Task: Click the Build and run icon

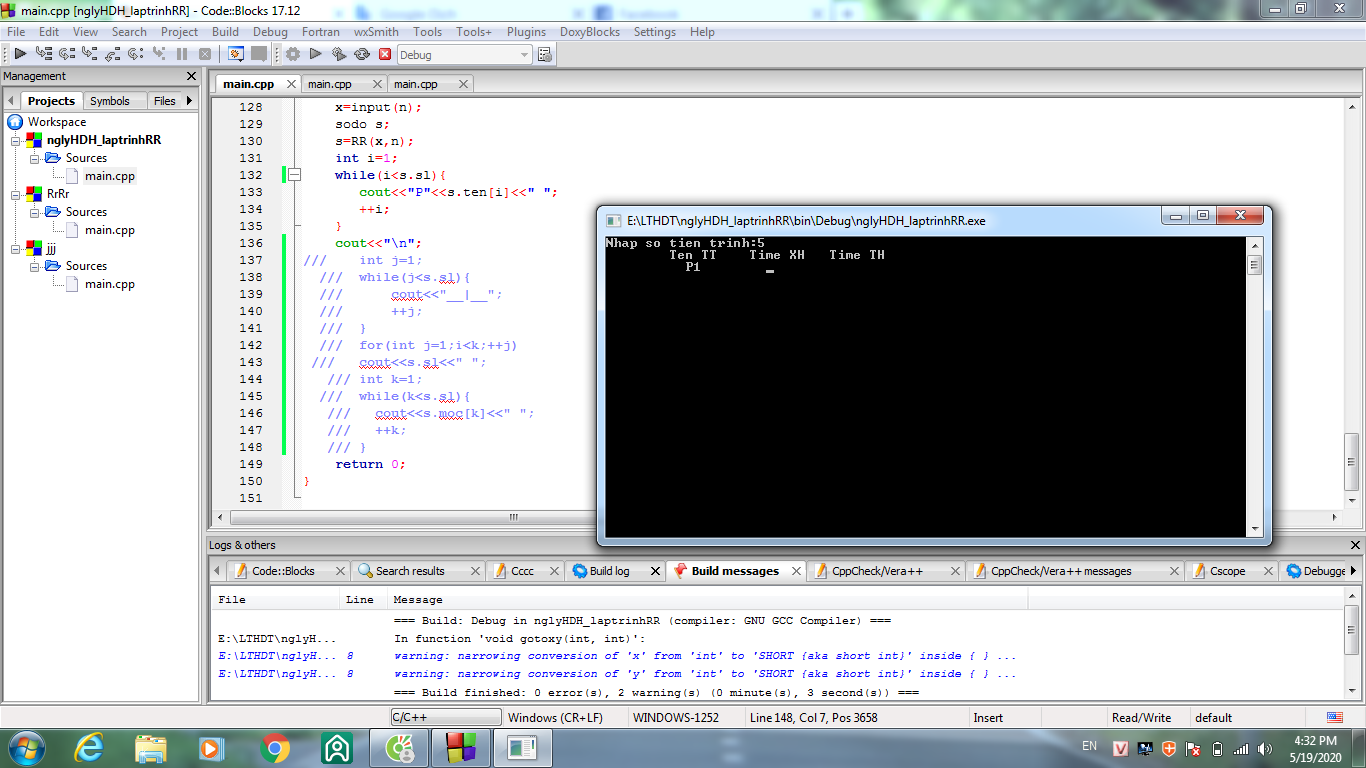Action: (339, 54)
